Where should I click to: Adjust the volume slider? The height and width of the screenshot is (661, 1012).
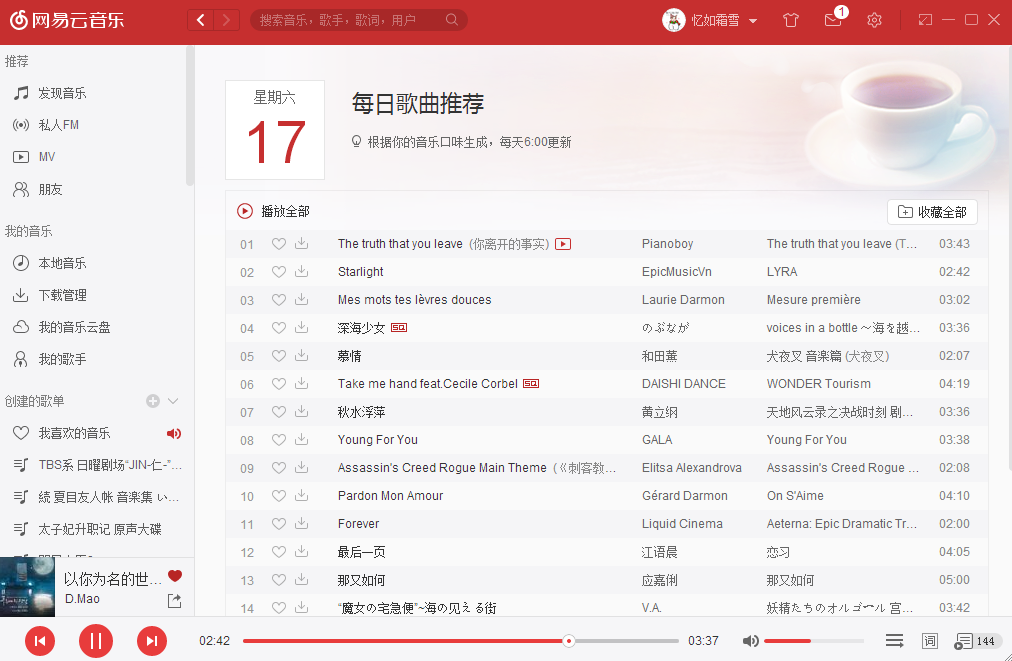(x=814, y=641)
